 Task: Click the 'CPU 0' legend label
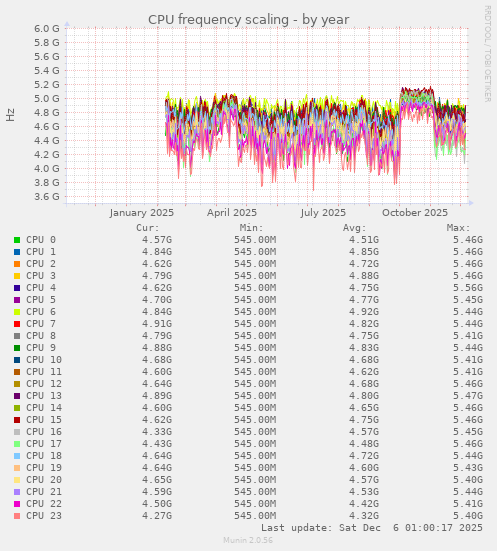pyautogui.click(x=41, y=240)
